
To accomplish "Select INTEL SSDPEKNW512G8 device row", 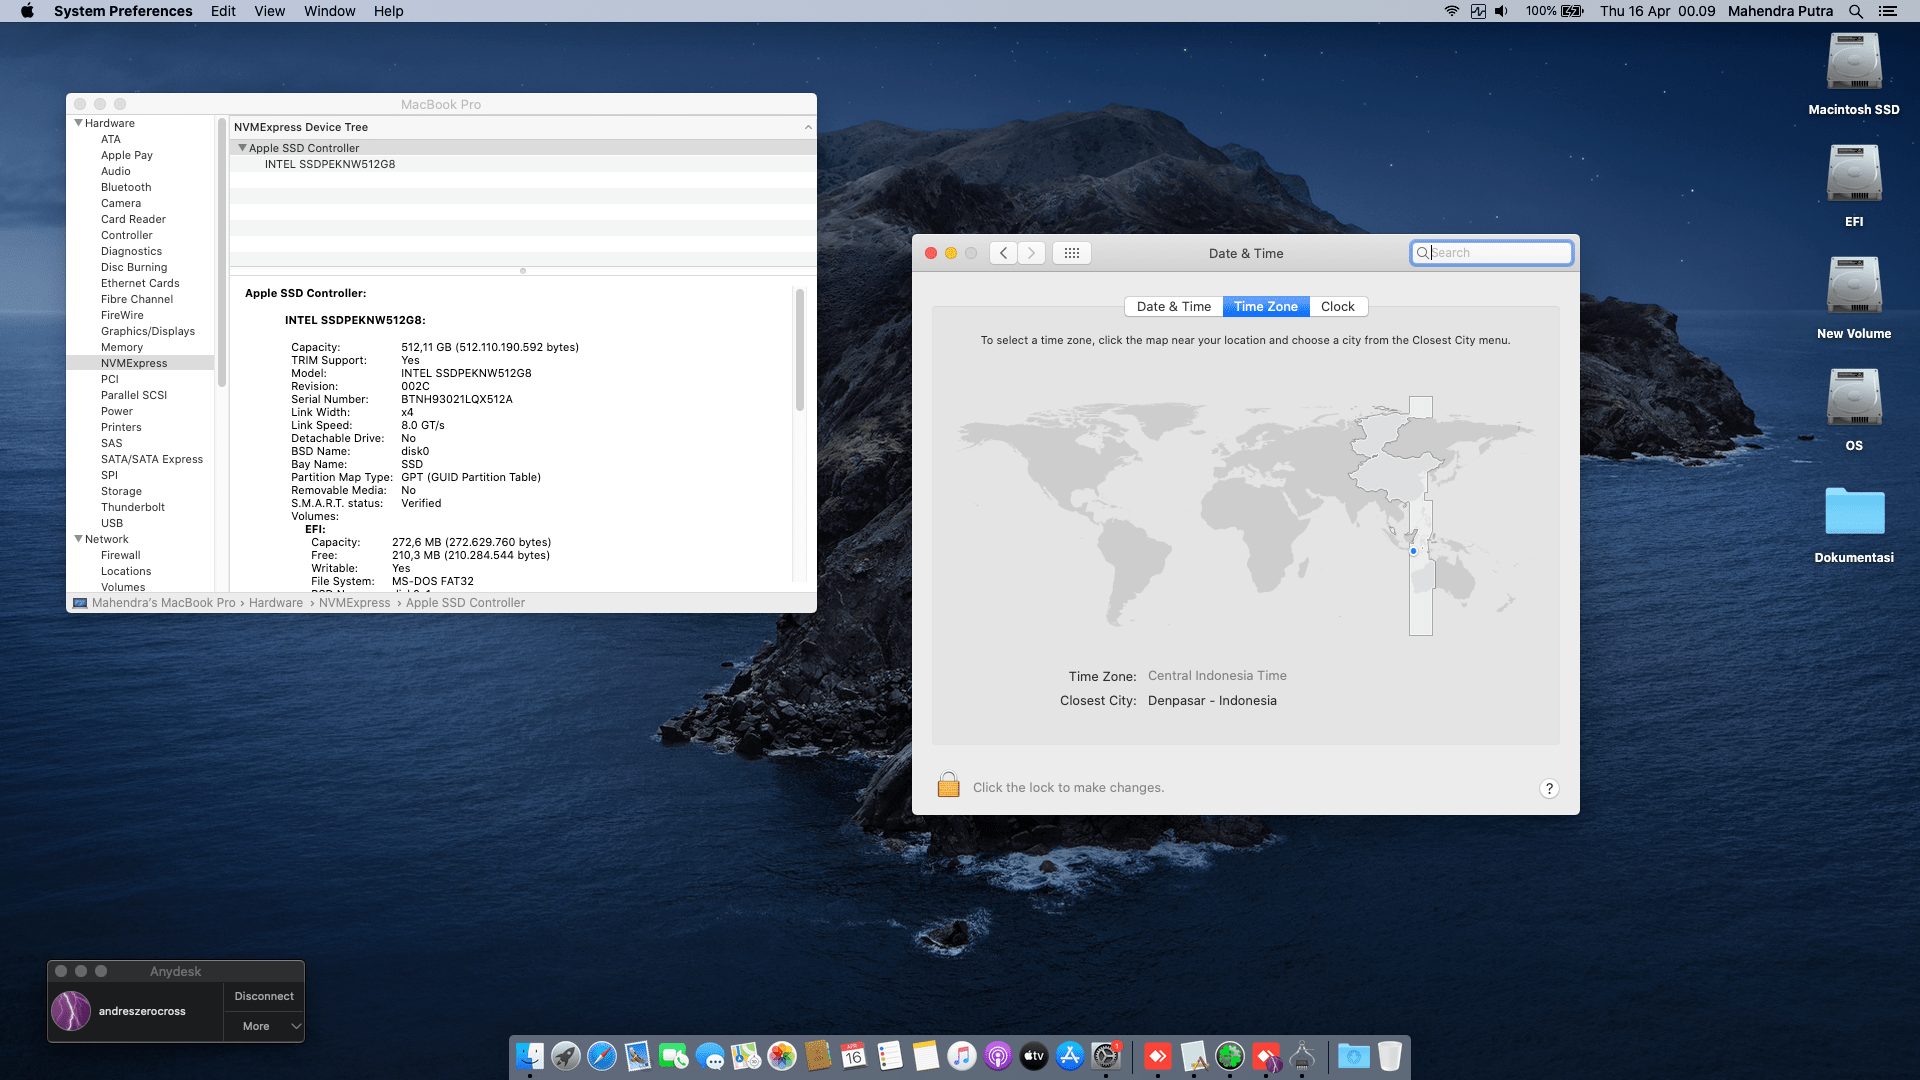I will [523, 164].
